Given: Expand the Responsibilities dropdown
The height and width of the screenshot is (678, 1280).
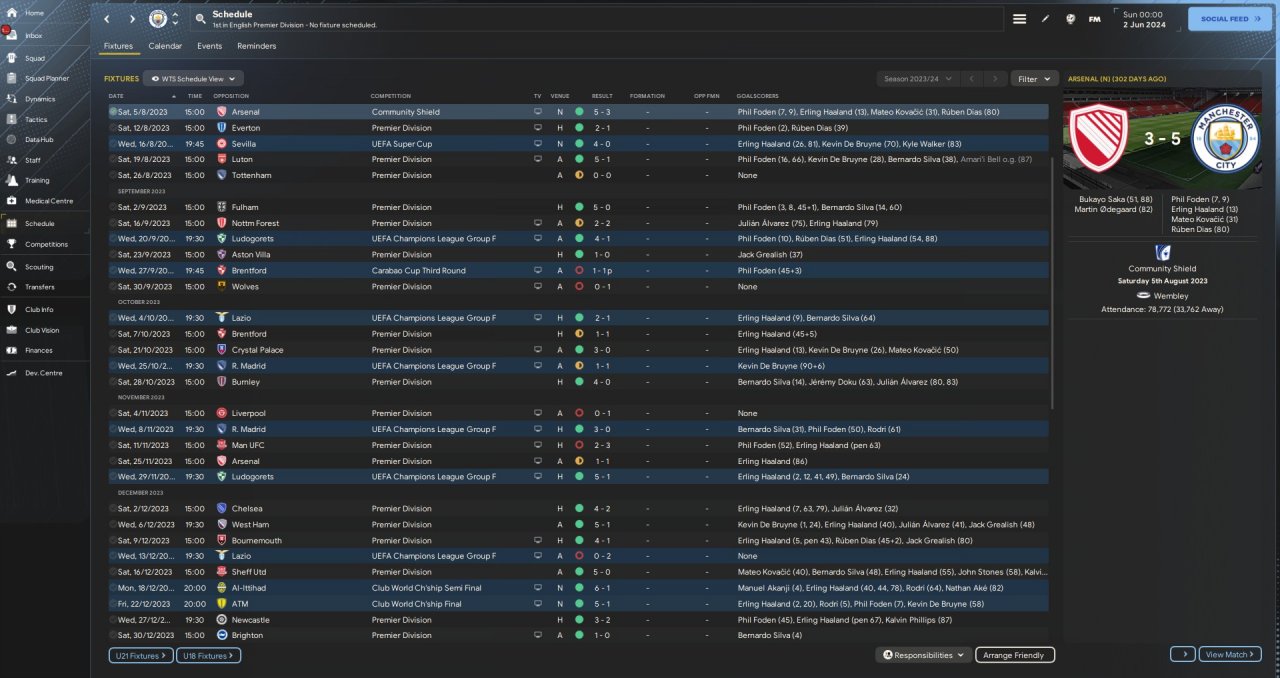Looking at the screenshot, I should (x=924, y=655).
